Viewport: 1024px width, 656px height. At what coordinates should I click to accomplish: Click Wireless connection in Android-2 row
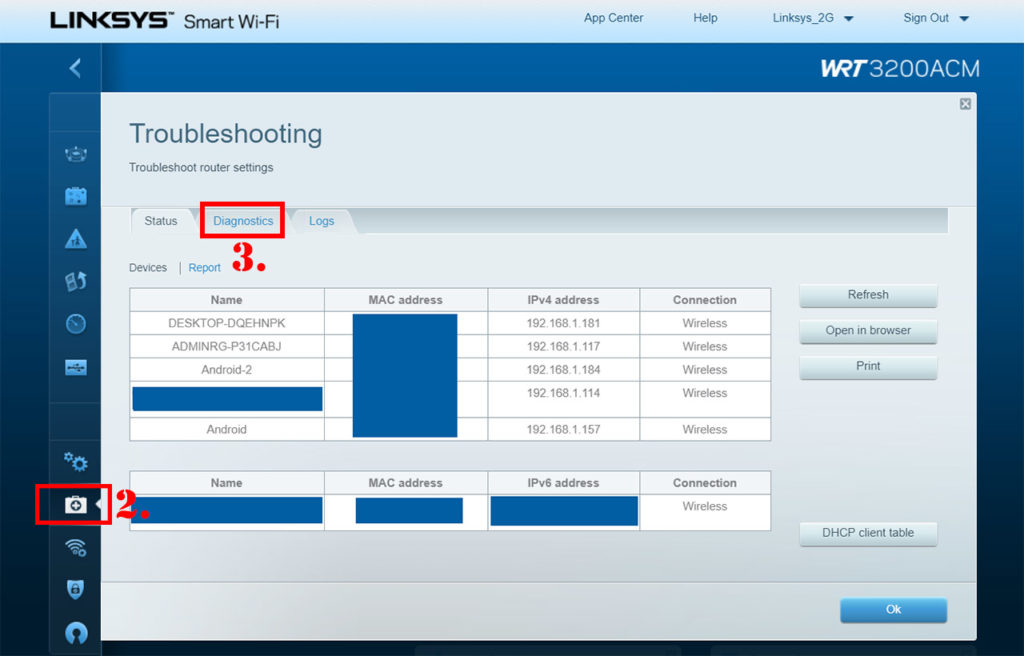[x=705, y=370]
